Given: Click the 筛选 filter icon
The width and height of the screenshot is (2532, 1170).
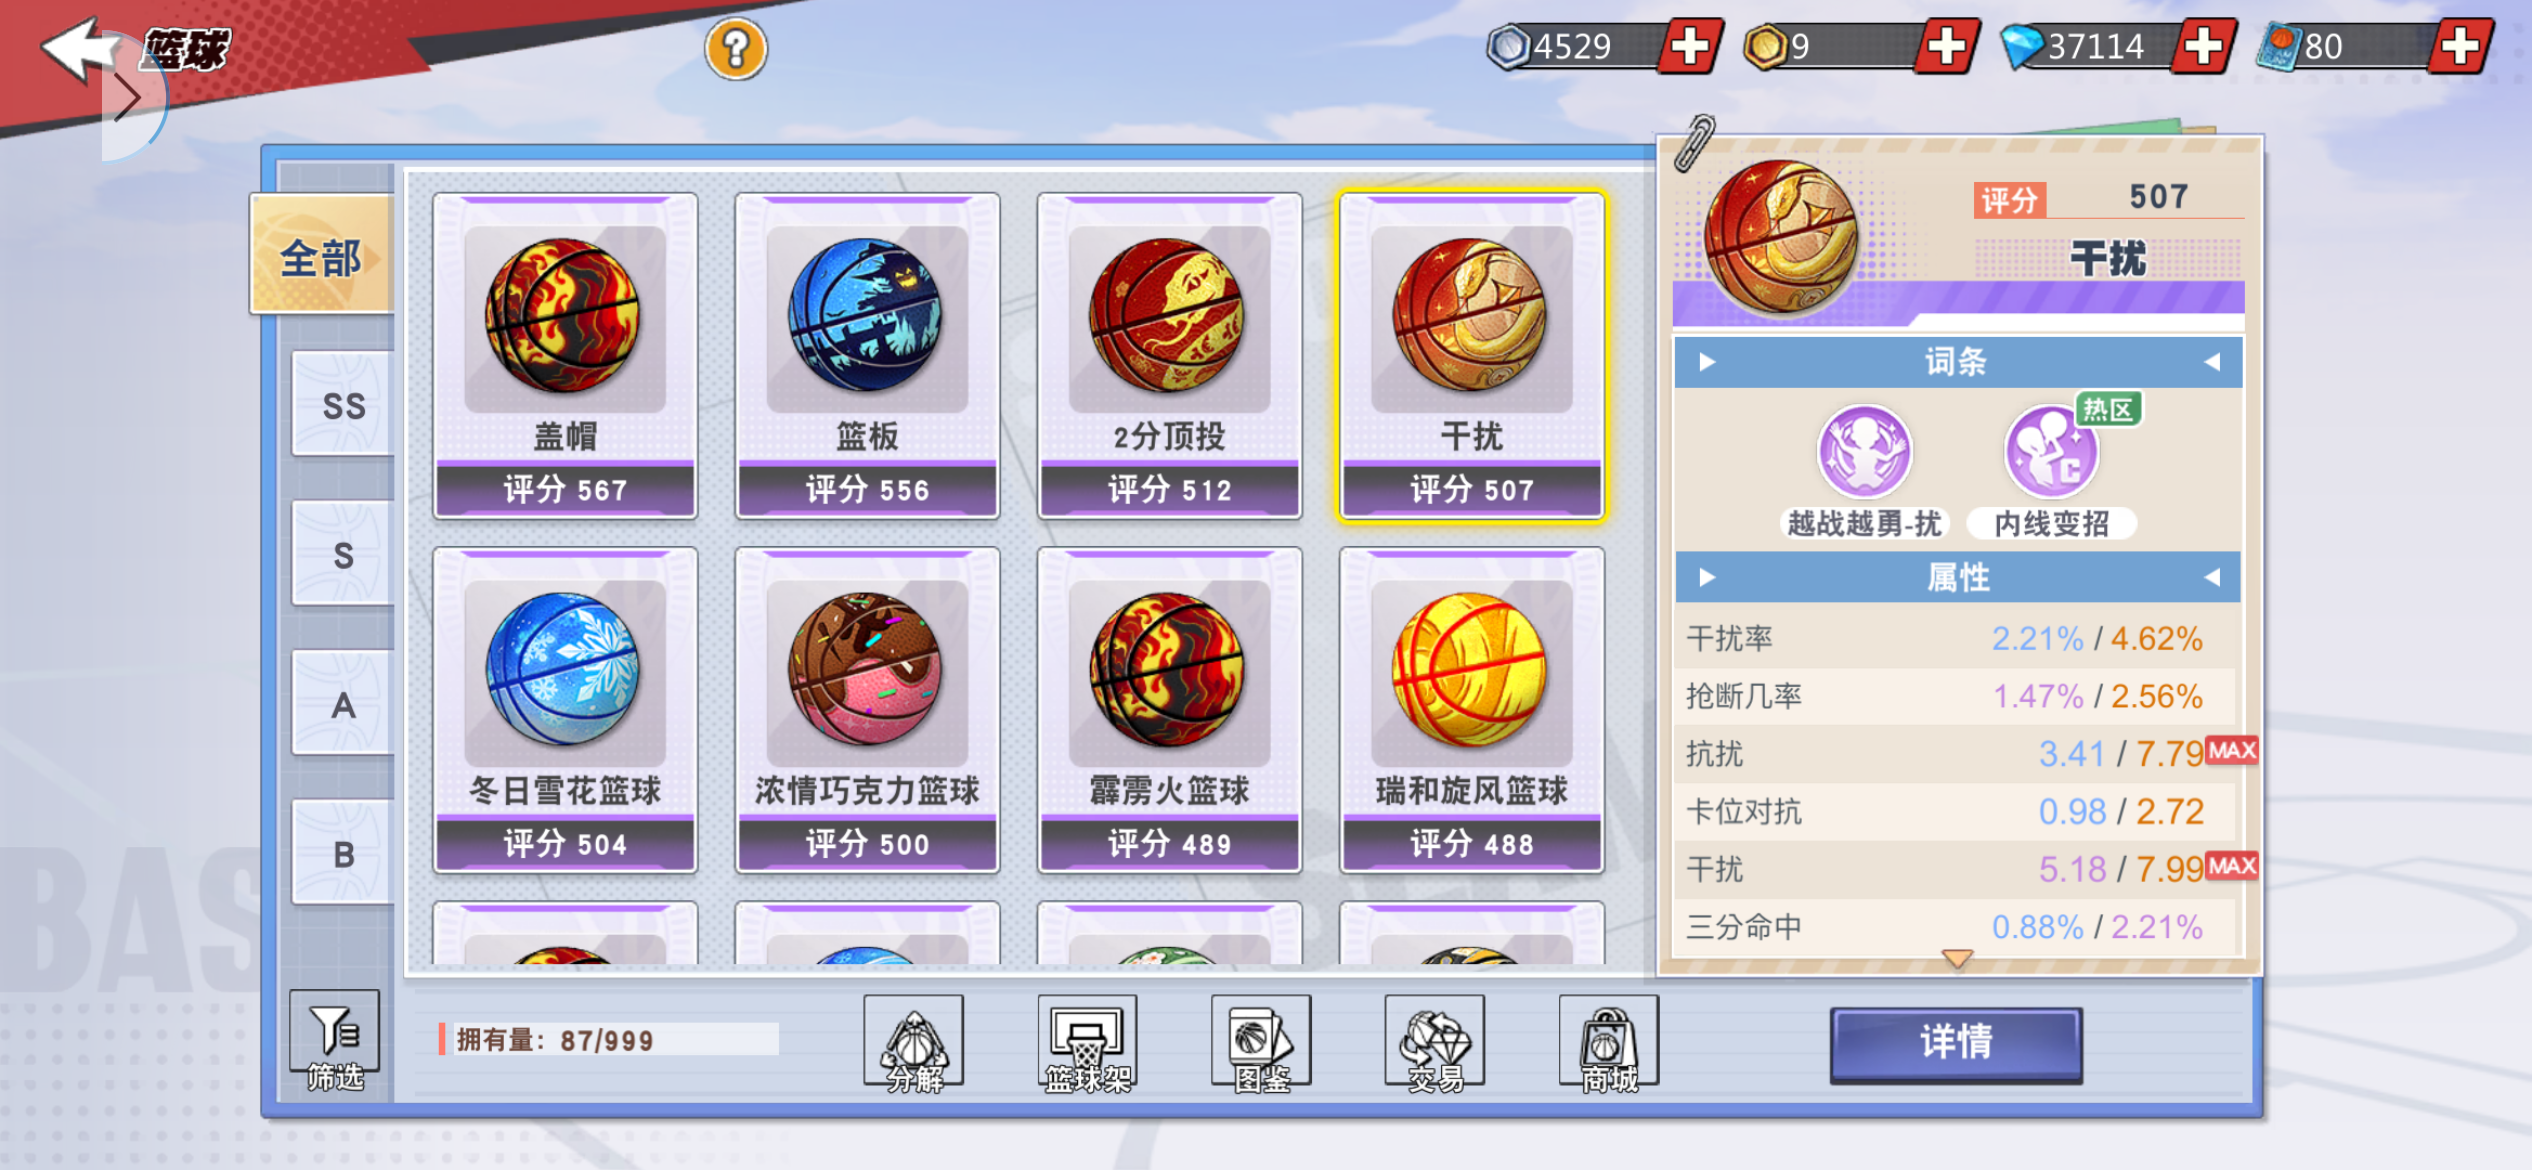Looking at the screenshot, I should pos(335,1041).
